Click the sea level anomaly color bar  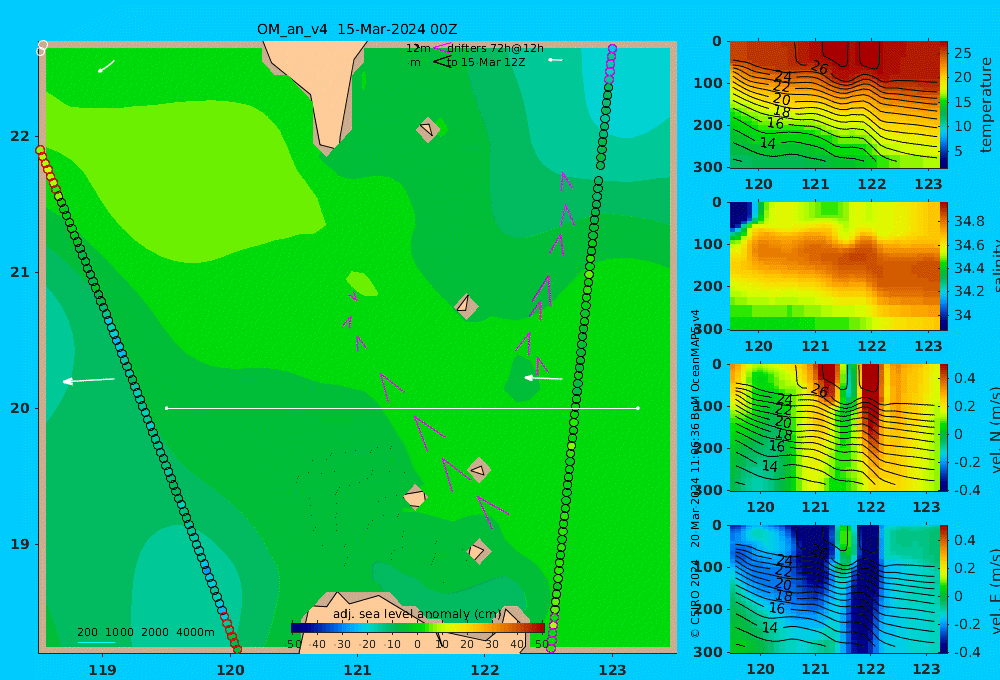click(x=417, y=628)
